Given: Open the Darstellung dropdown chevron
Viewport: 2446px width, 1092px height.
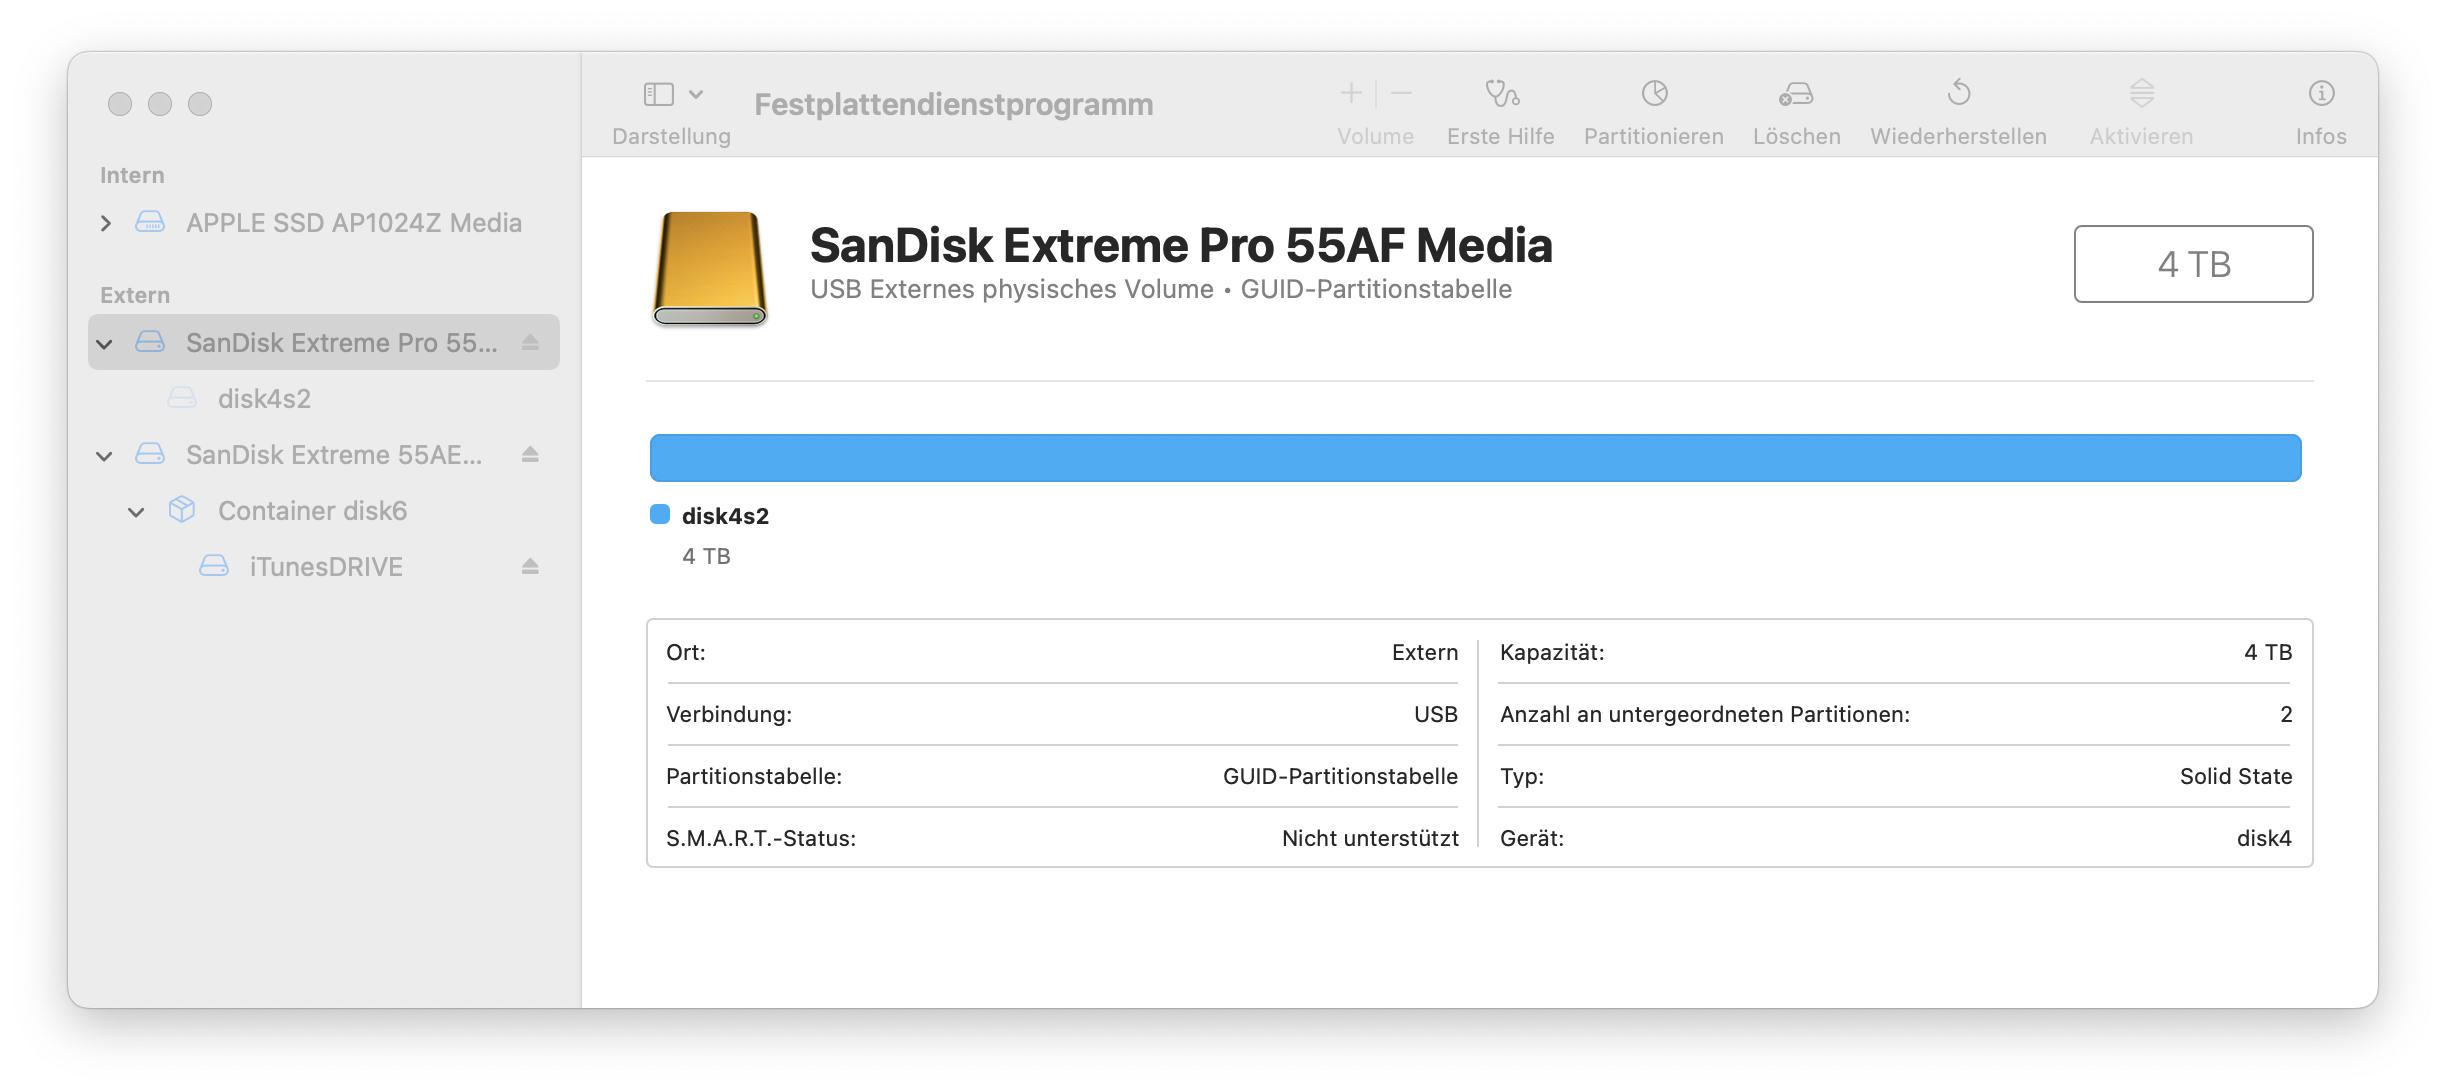Looking at the screenshot, I should (697, 93).
